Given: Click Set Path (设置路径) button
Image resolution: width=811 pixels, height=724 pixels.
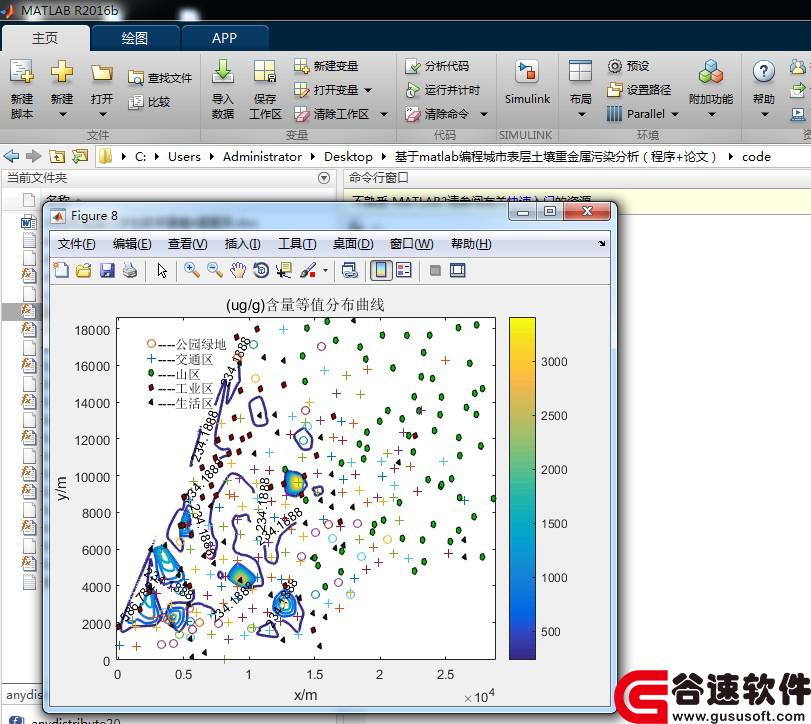Looking at the screenshot, I should coord(639,90).
